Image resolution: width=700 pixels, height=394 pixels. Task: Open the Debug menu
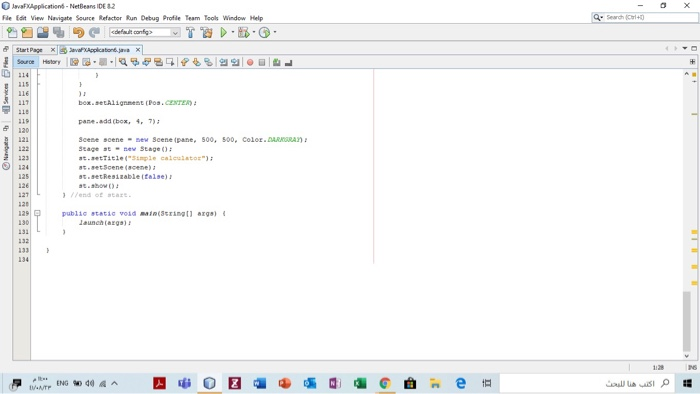point(150,18)
